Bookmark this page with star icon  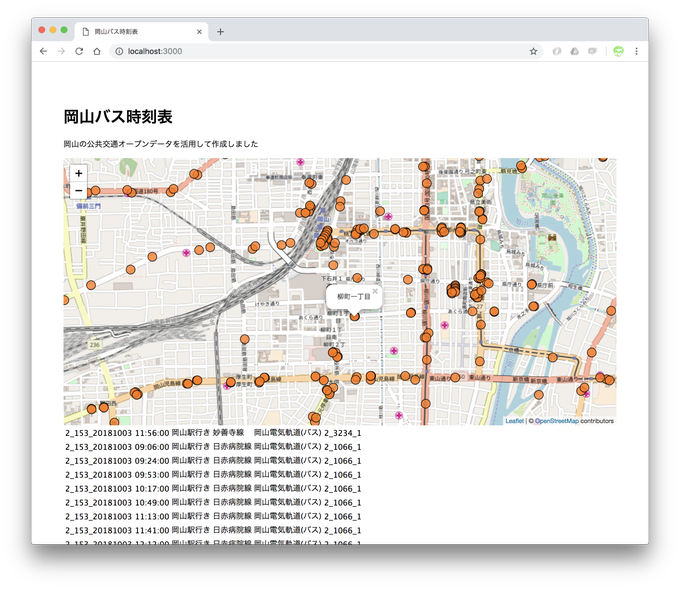533,51
